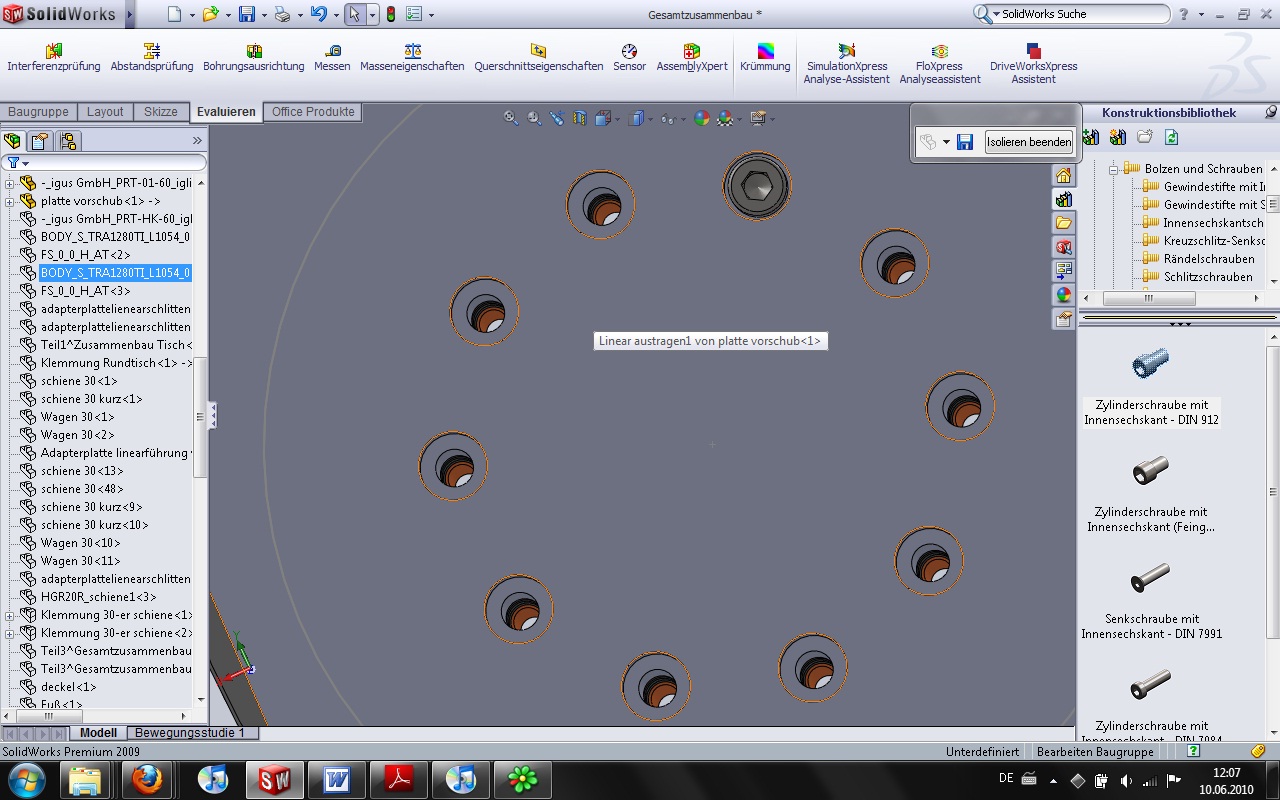Save using the top toolbar disk icon
The image size is (1280, 800).
click(247, 14)
